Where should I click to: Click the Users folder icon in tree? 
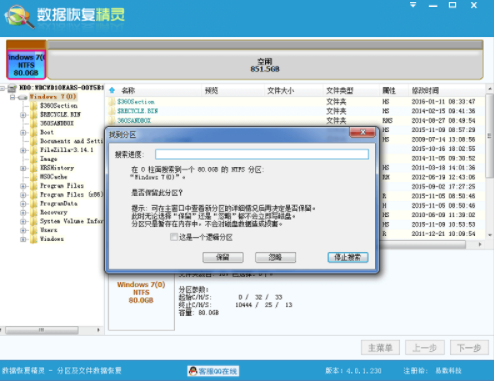pyautogui.click(x=34, y=230)
